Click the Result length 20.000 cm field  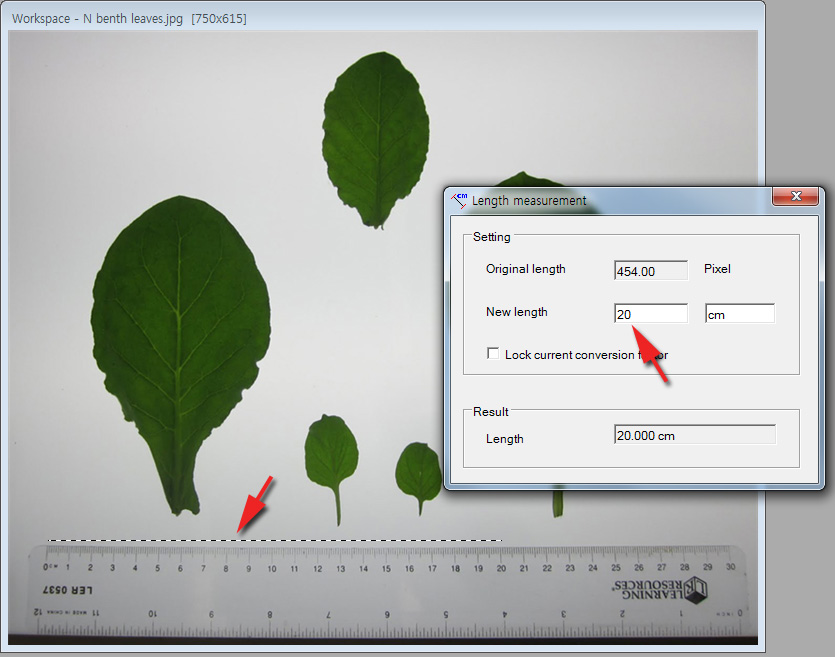point(694,436)
